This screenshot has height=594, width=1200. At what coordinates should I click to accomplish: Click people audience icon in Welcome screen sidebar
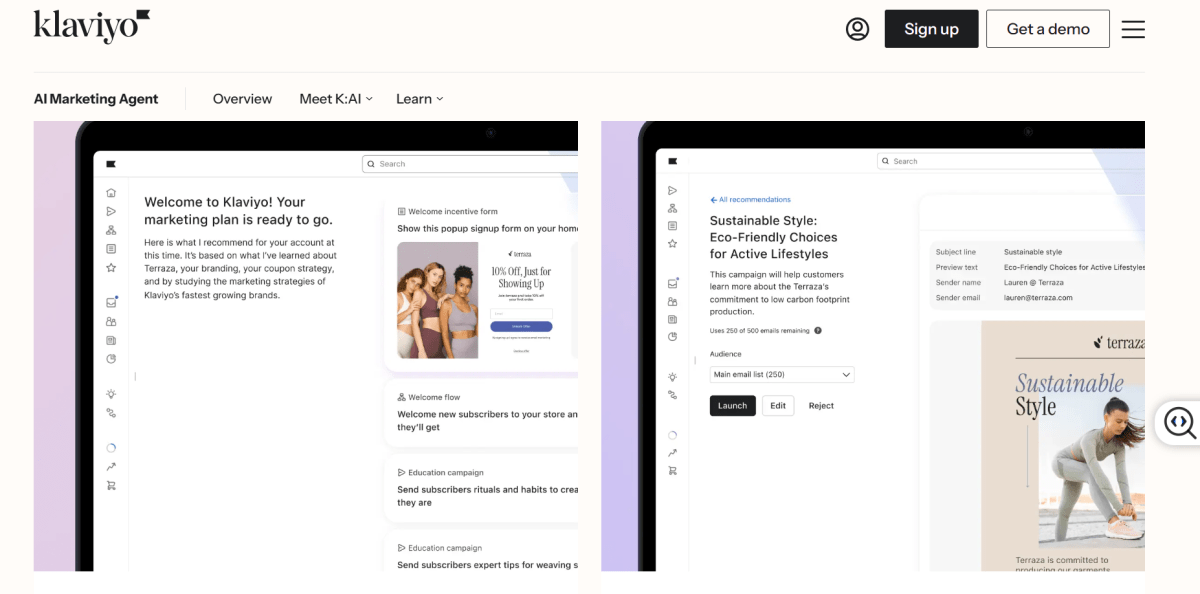click(x=111, y=322)
